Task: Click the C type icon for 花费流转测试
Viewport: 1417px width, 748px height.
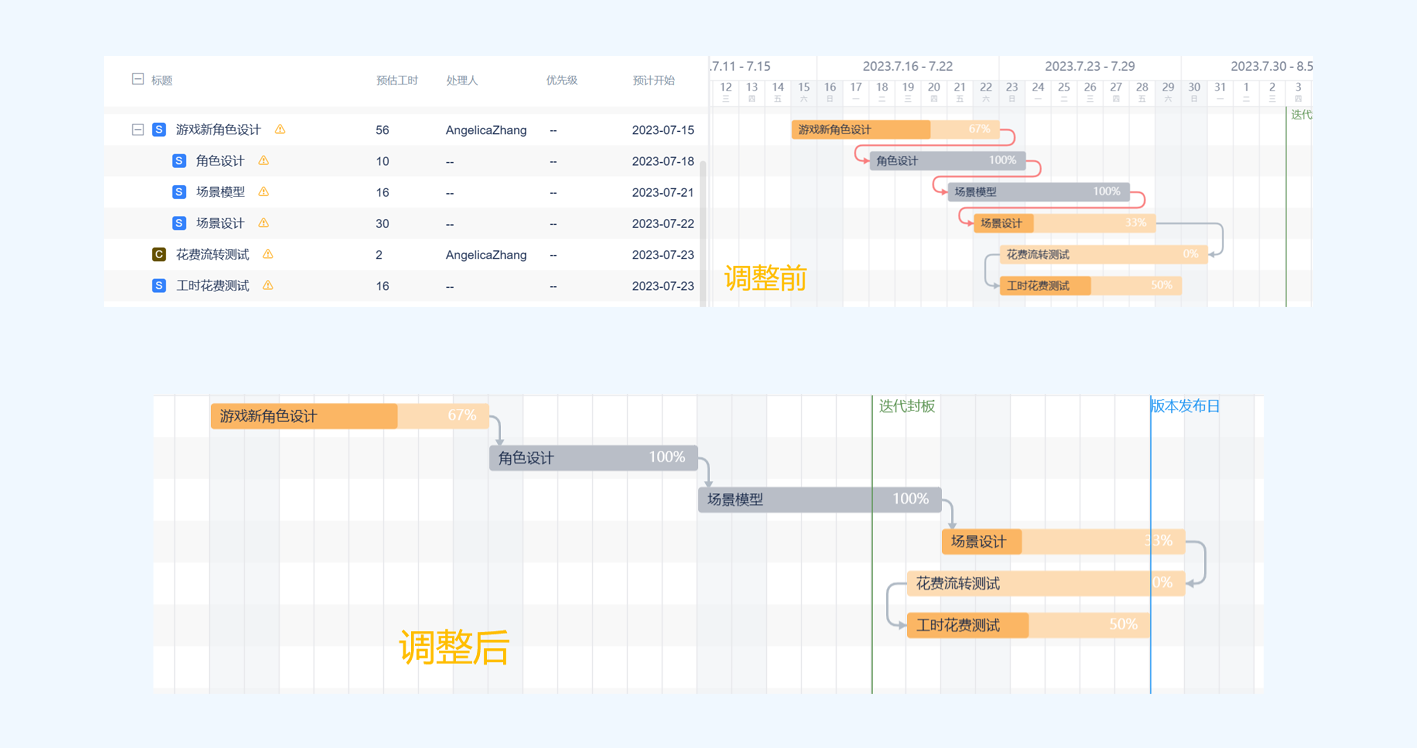Action: point(159,254)
